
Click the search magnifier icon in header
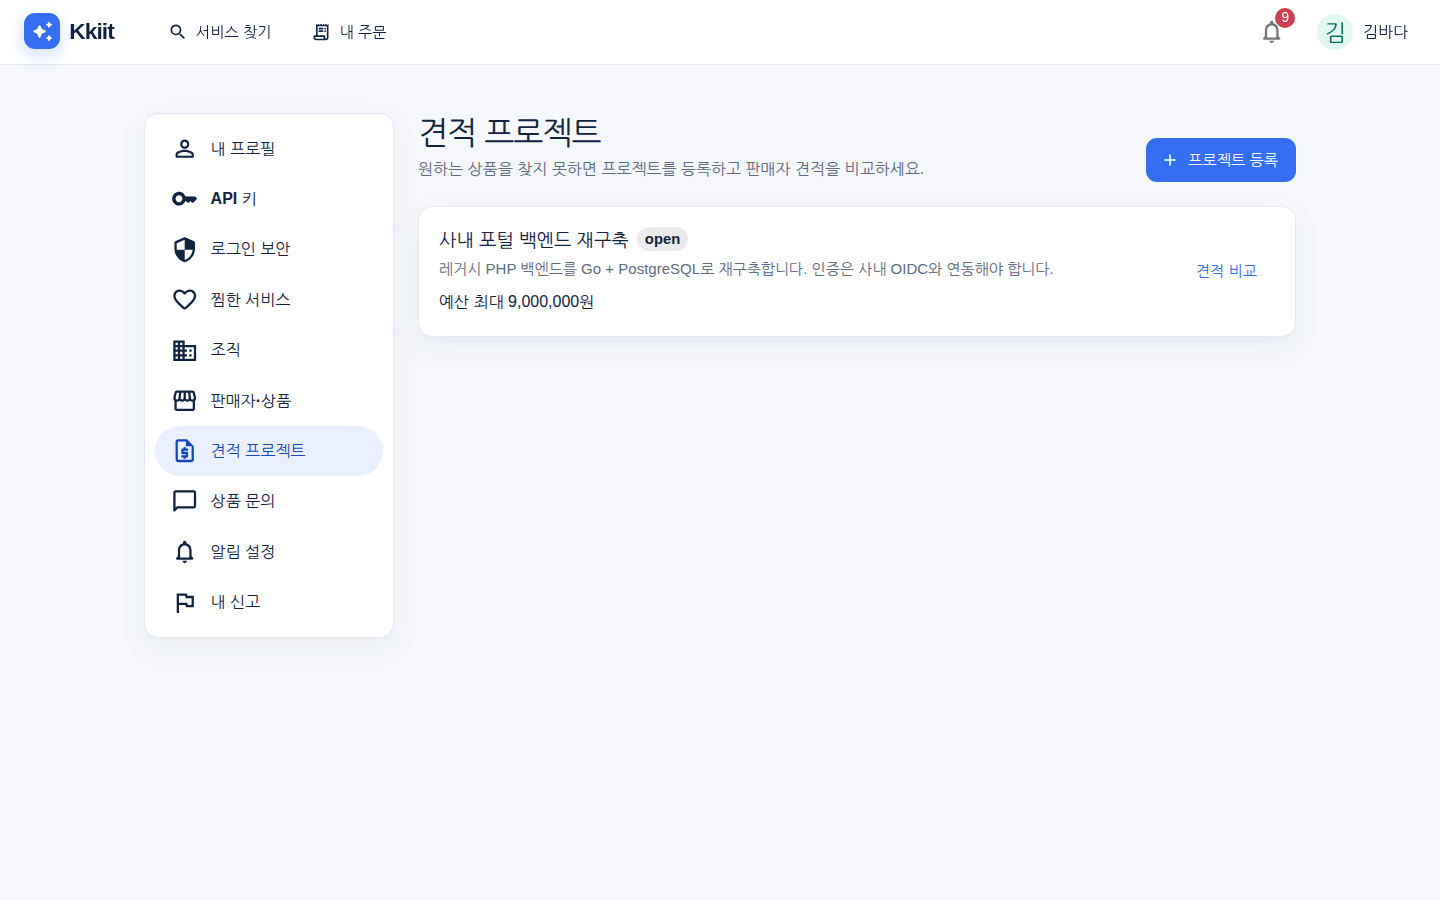(x=178, y=32)
